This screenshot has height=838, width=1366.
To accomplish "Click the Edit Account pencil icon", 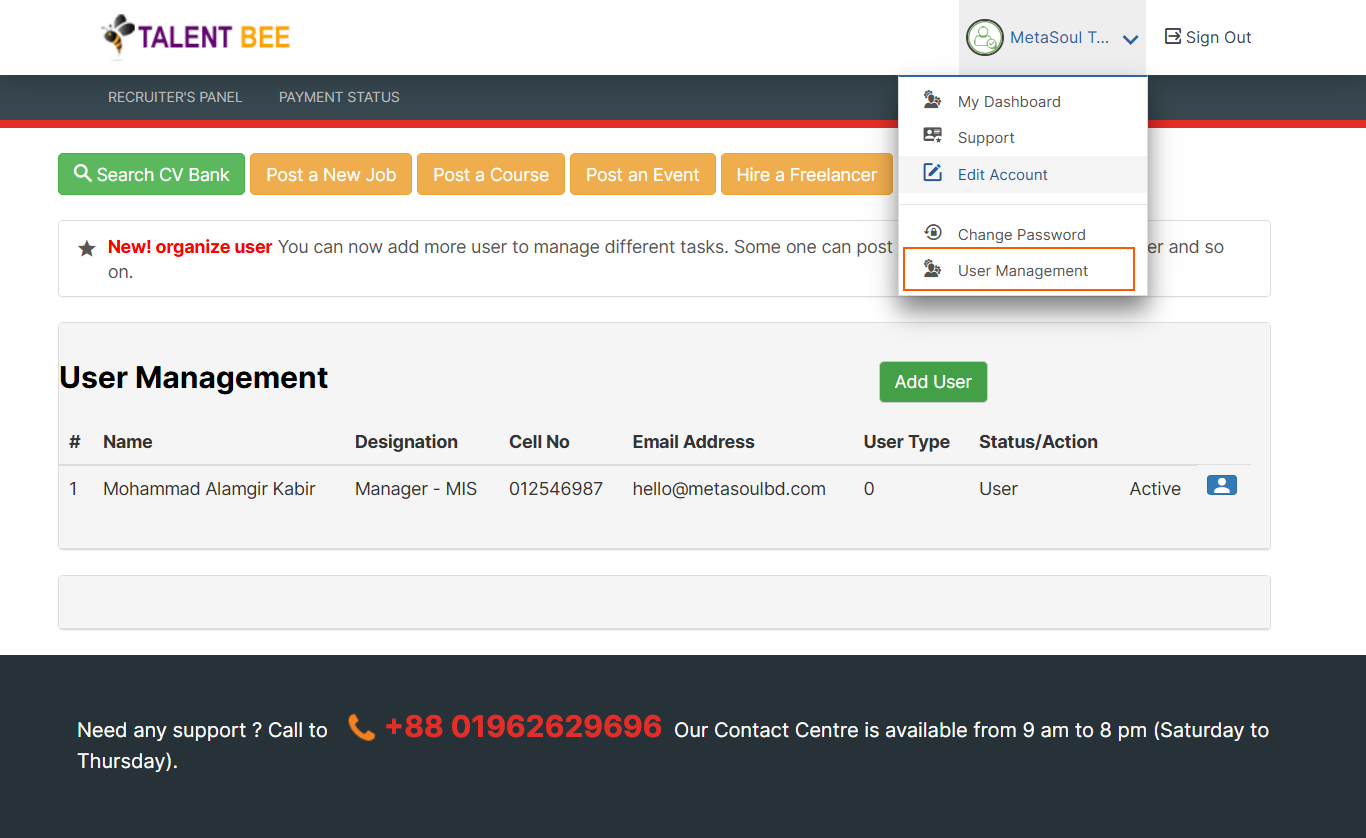I will 932,173.
